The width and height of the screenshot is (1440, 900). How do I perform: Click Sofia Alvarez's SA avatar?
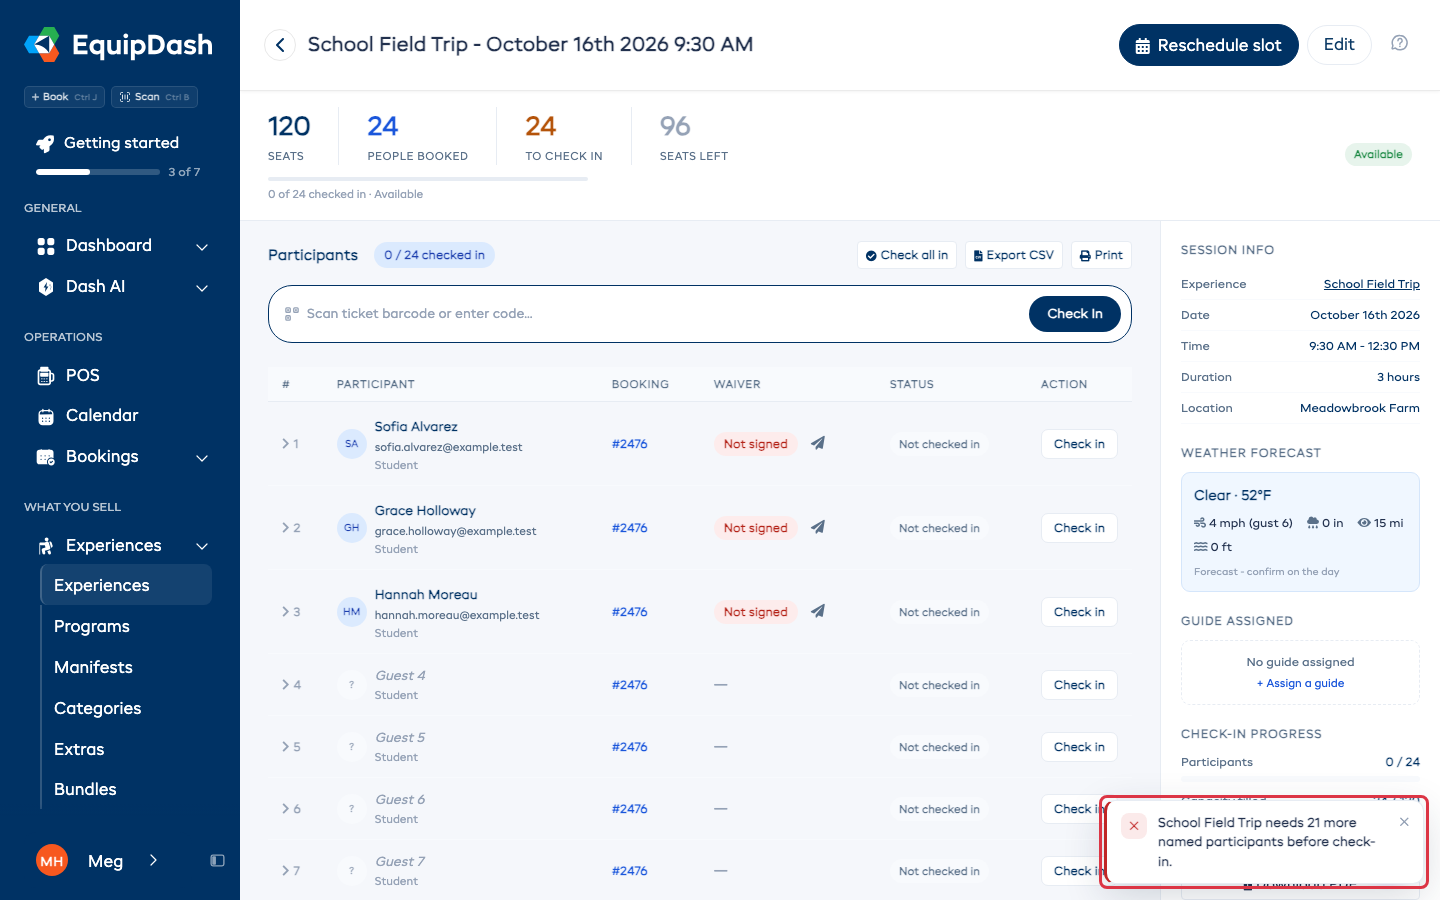pos(352,444)
